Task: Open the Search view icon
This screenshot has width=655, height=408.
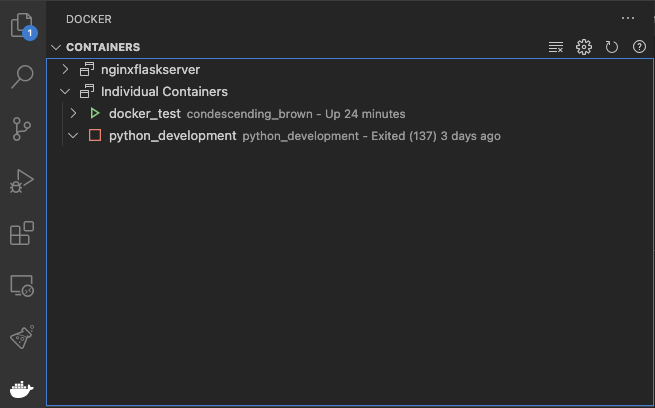Action: (x=22, y=77)
